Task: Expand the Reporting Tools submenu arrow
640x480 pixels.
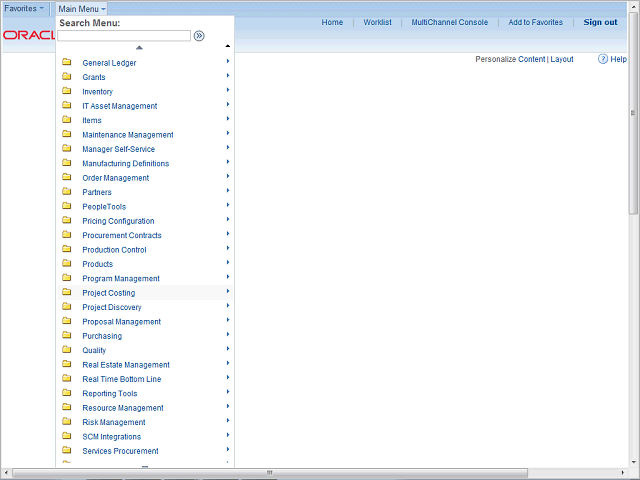Action: [x=228, y=392]
